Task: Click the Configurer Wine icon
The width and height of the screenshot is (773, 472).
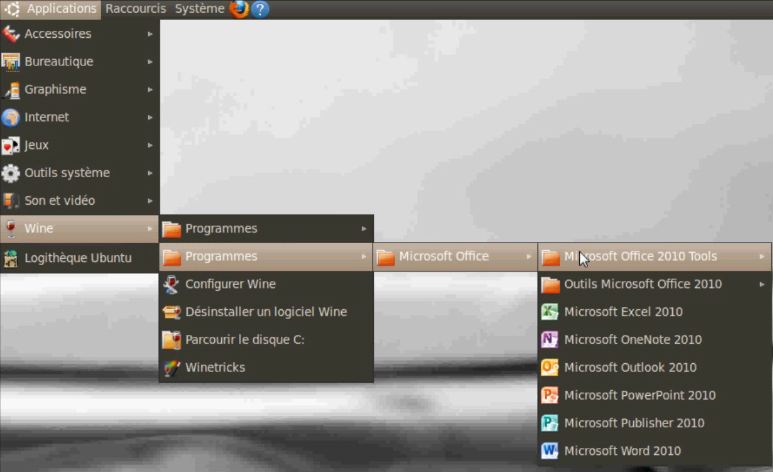Action: [171, 285]
